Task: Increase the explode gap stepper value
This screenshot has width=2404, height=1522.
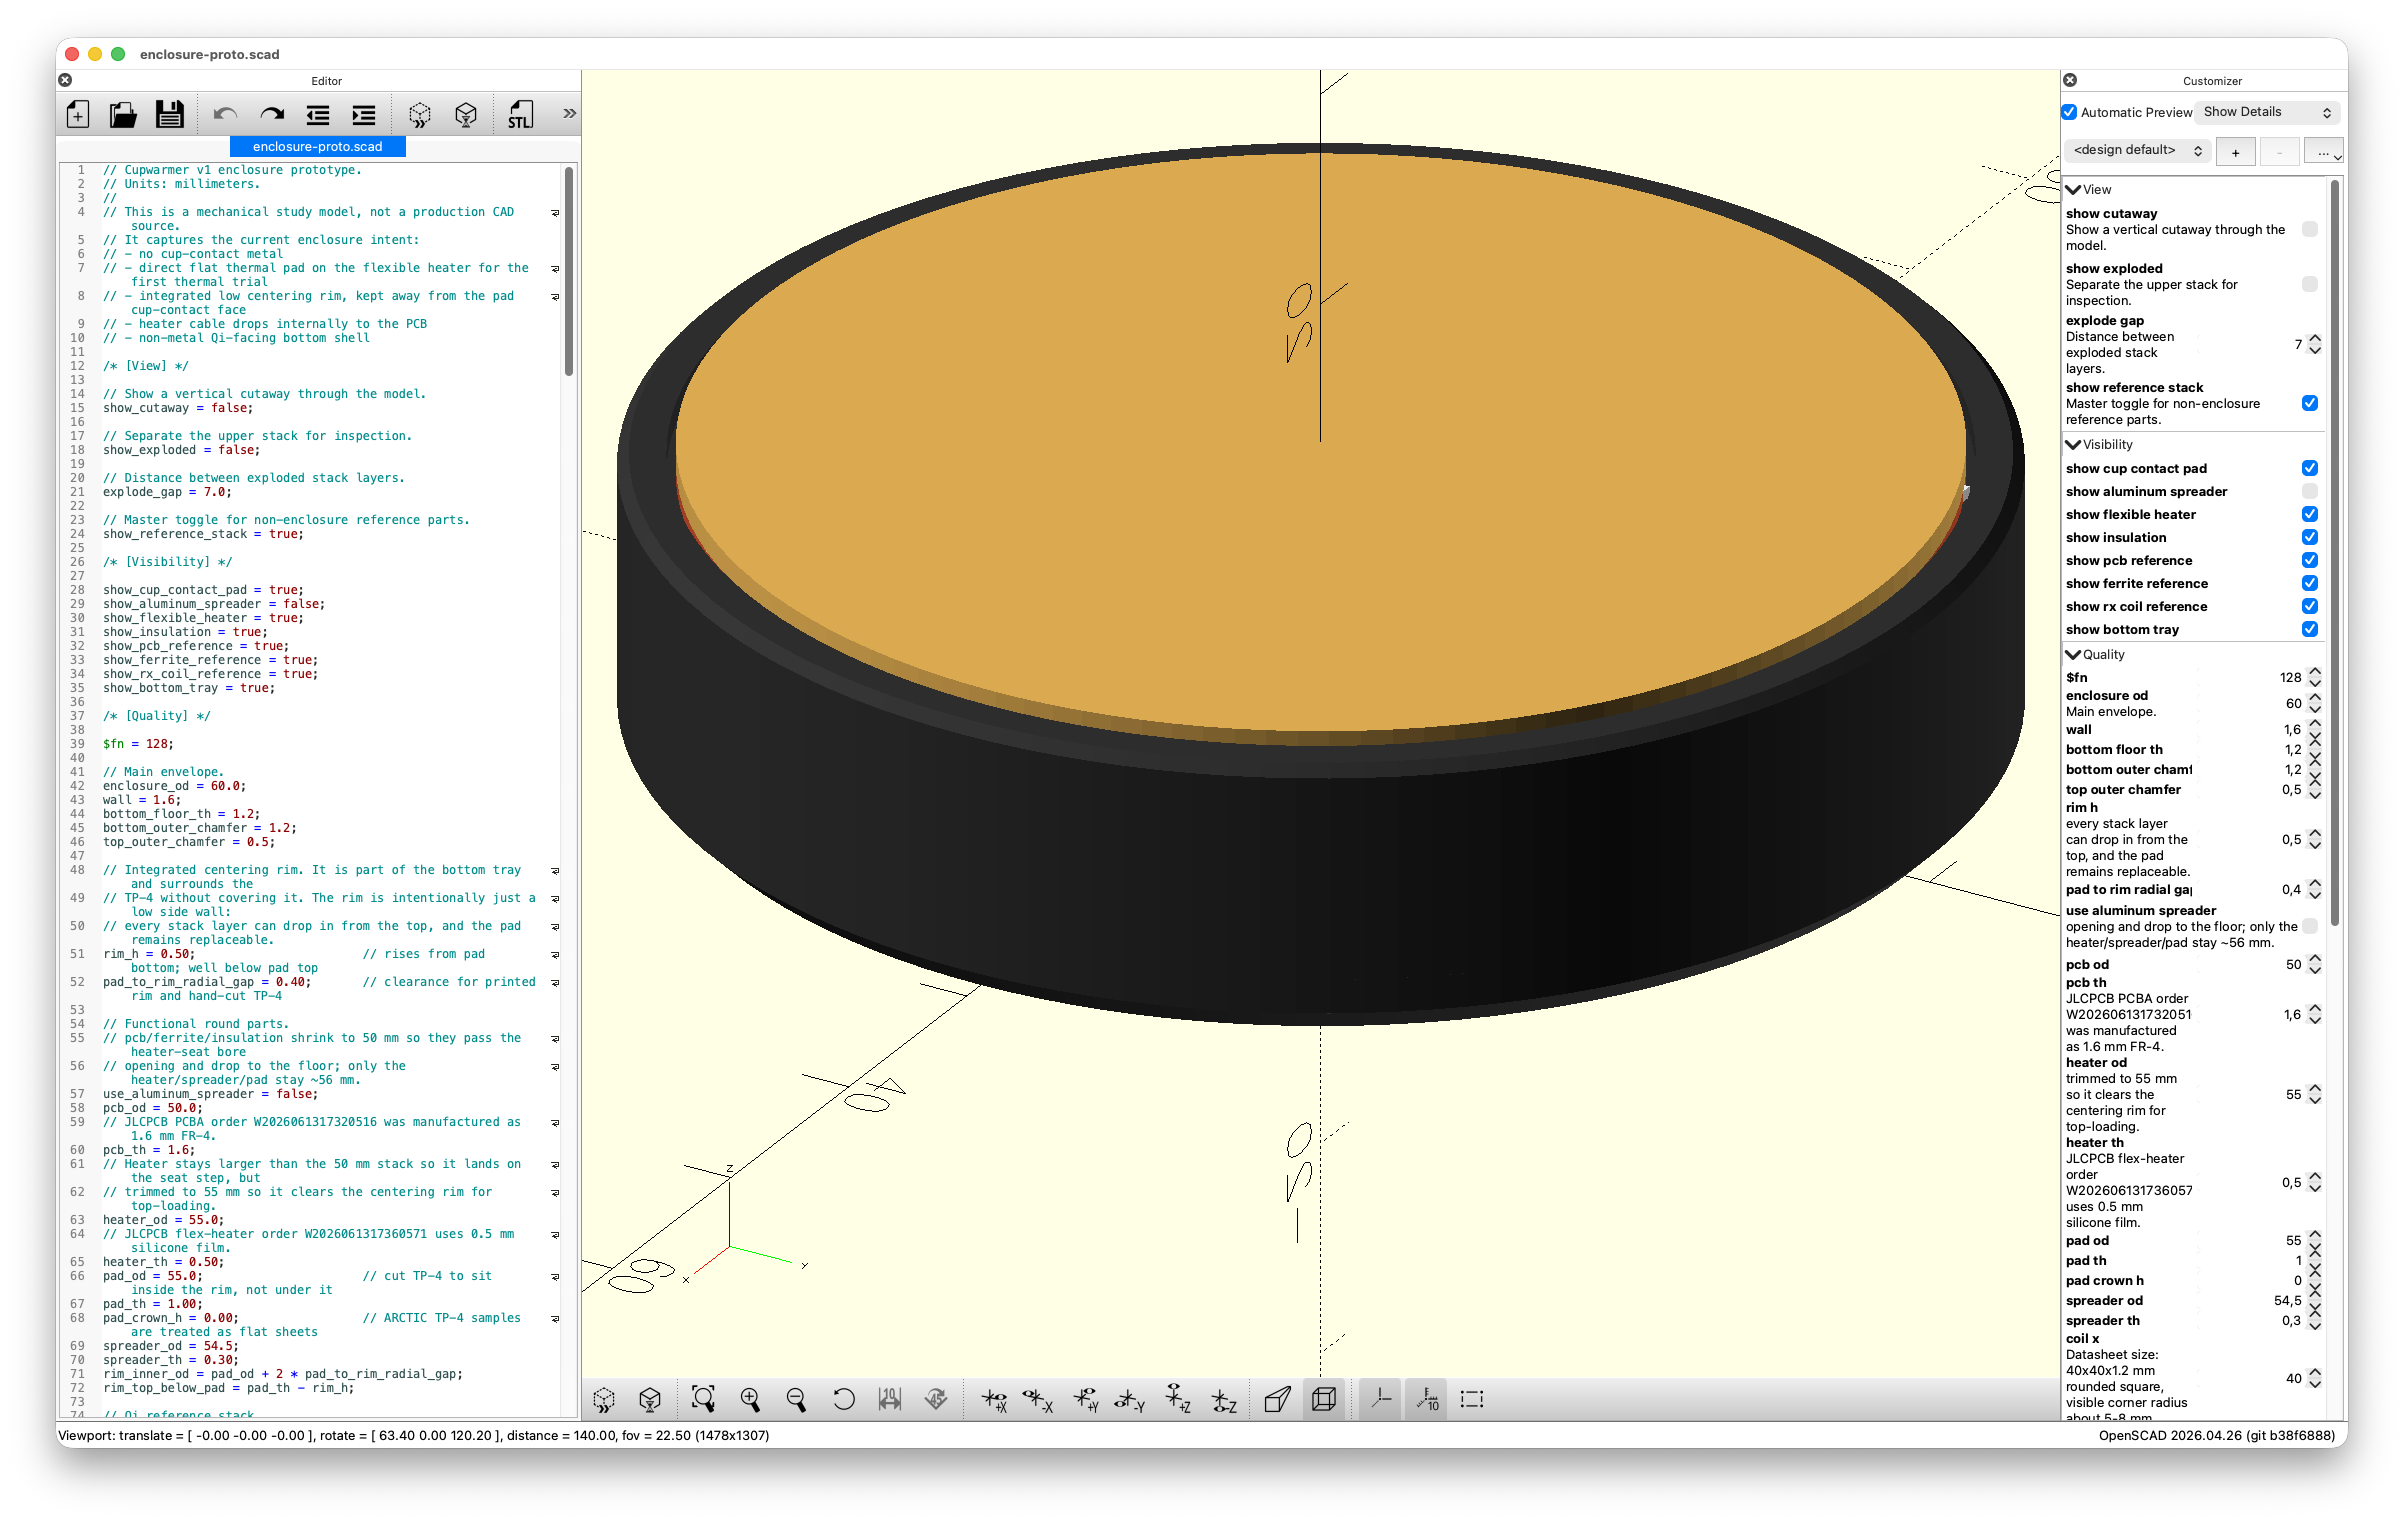Action: click(x=2315, y=339)
